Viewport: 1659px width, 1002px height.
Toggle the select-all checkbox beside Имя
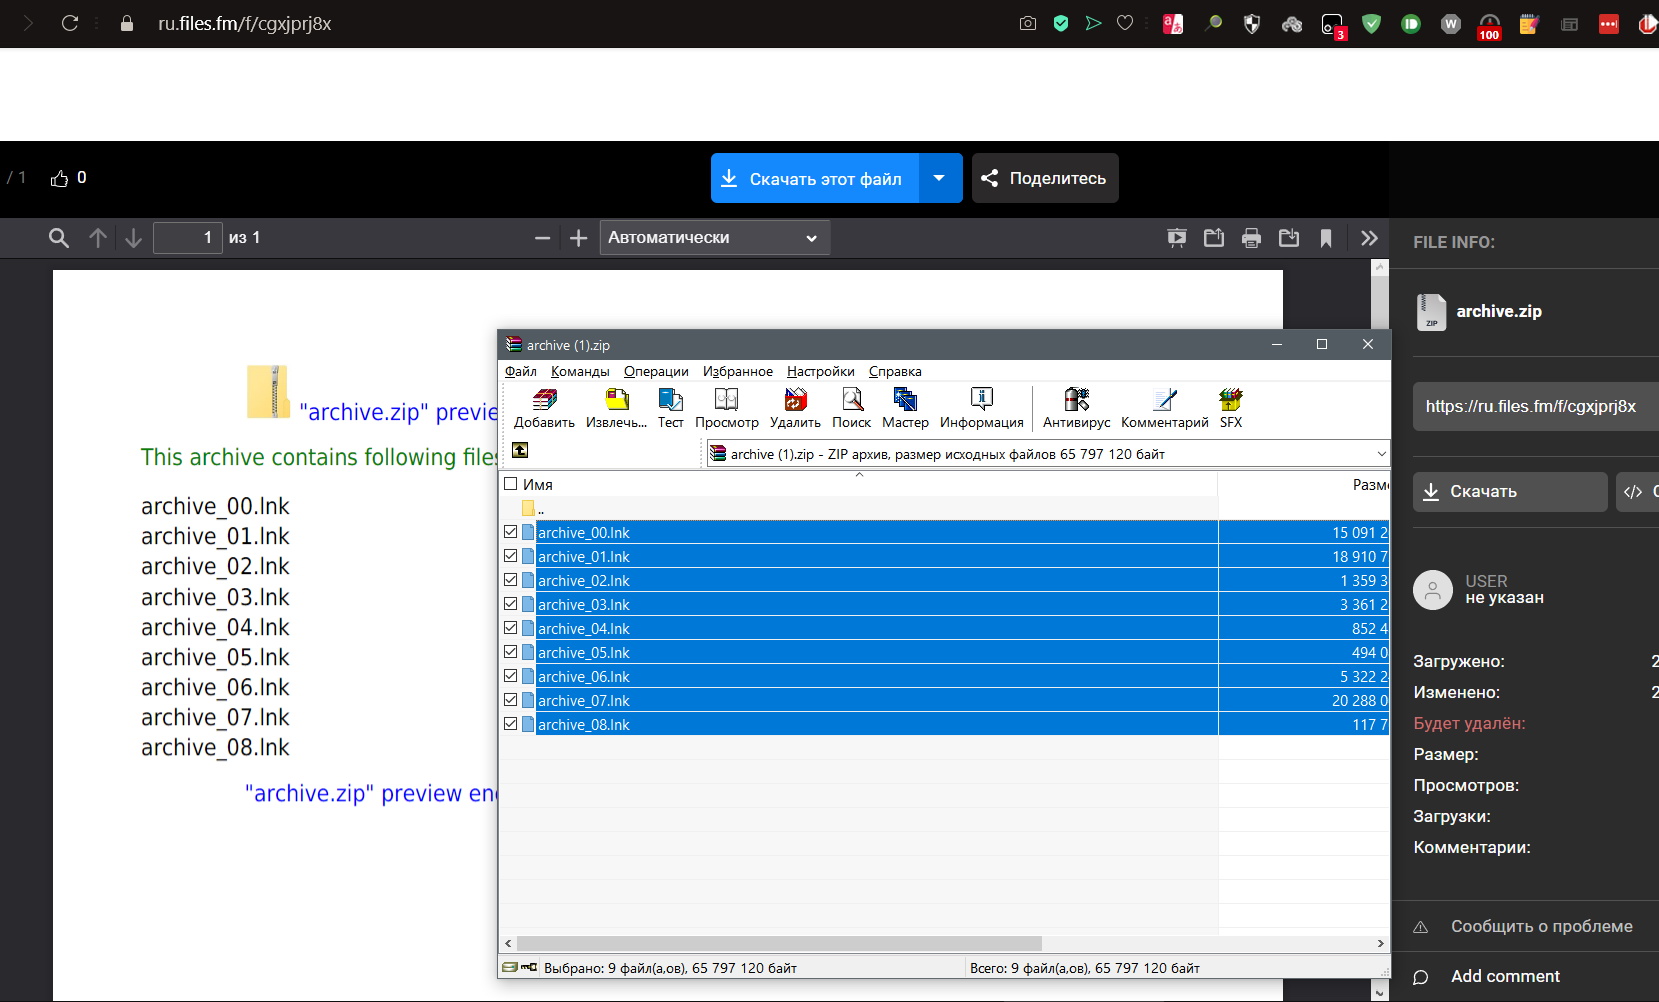tap(511, 484)
